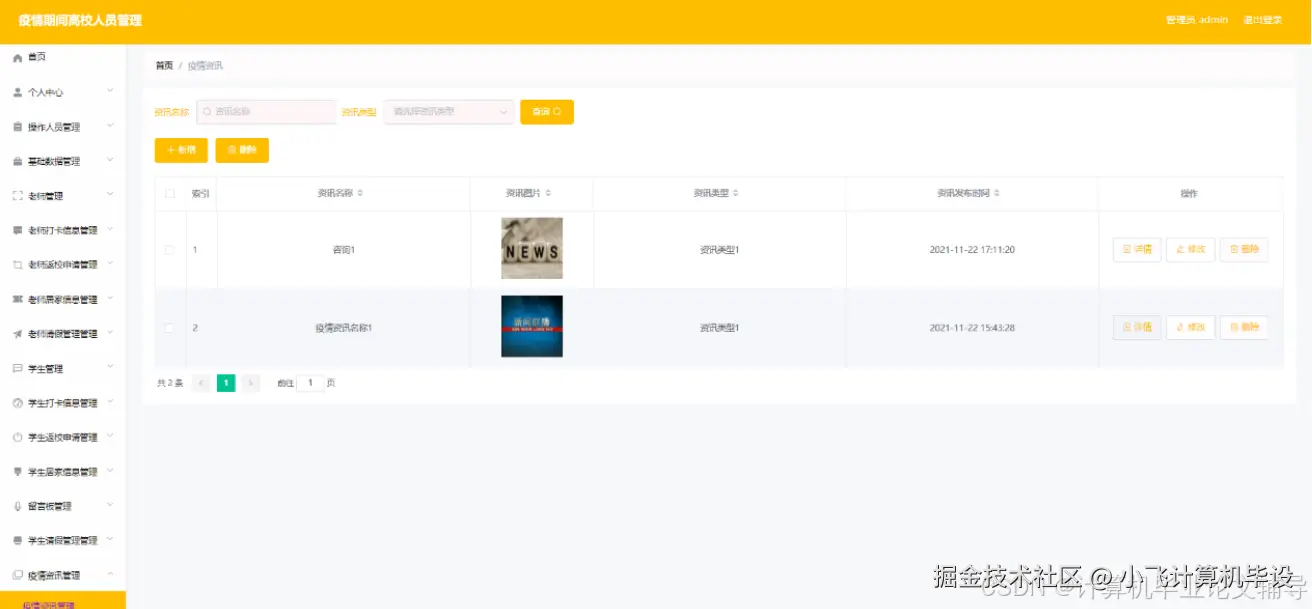Open the 资讯类型 dropdown filter
The height and width of the screenshot is (609, 1312).
tap(449, 112)
